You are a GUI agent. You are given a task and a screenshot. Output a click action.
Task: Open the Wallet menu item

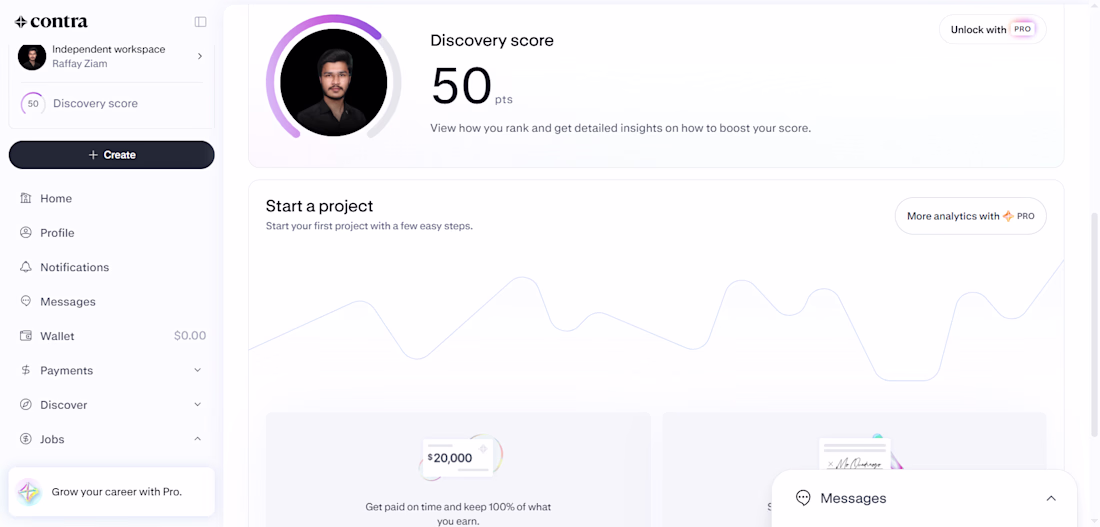[112, 336]
